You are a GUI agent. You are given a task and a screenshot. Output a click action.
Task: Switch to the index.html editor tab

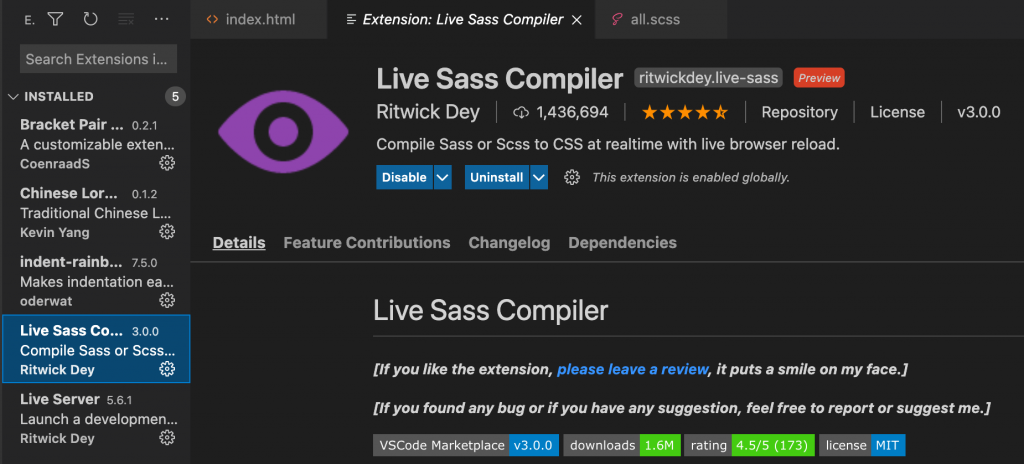tap(259, 20)
